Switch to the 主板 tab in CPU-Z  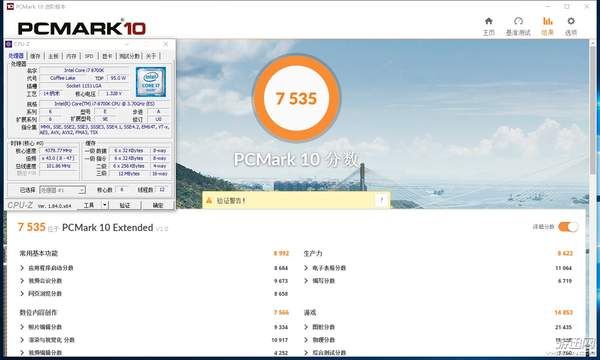pos(53,56)
